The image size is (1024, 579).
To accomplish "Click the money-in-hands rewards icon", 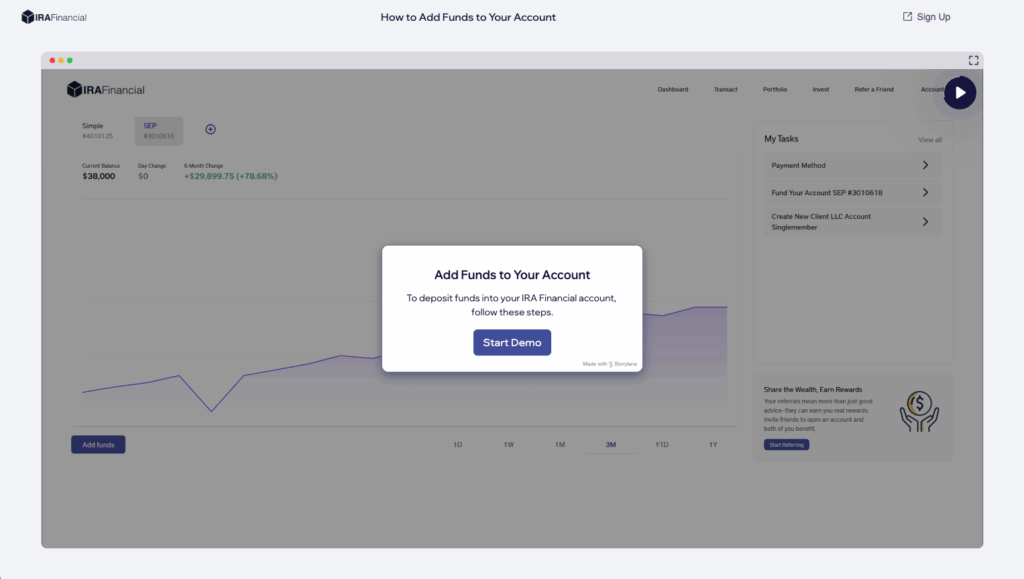I will [918, 411].
